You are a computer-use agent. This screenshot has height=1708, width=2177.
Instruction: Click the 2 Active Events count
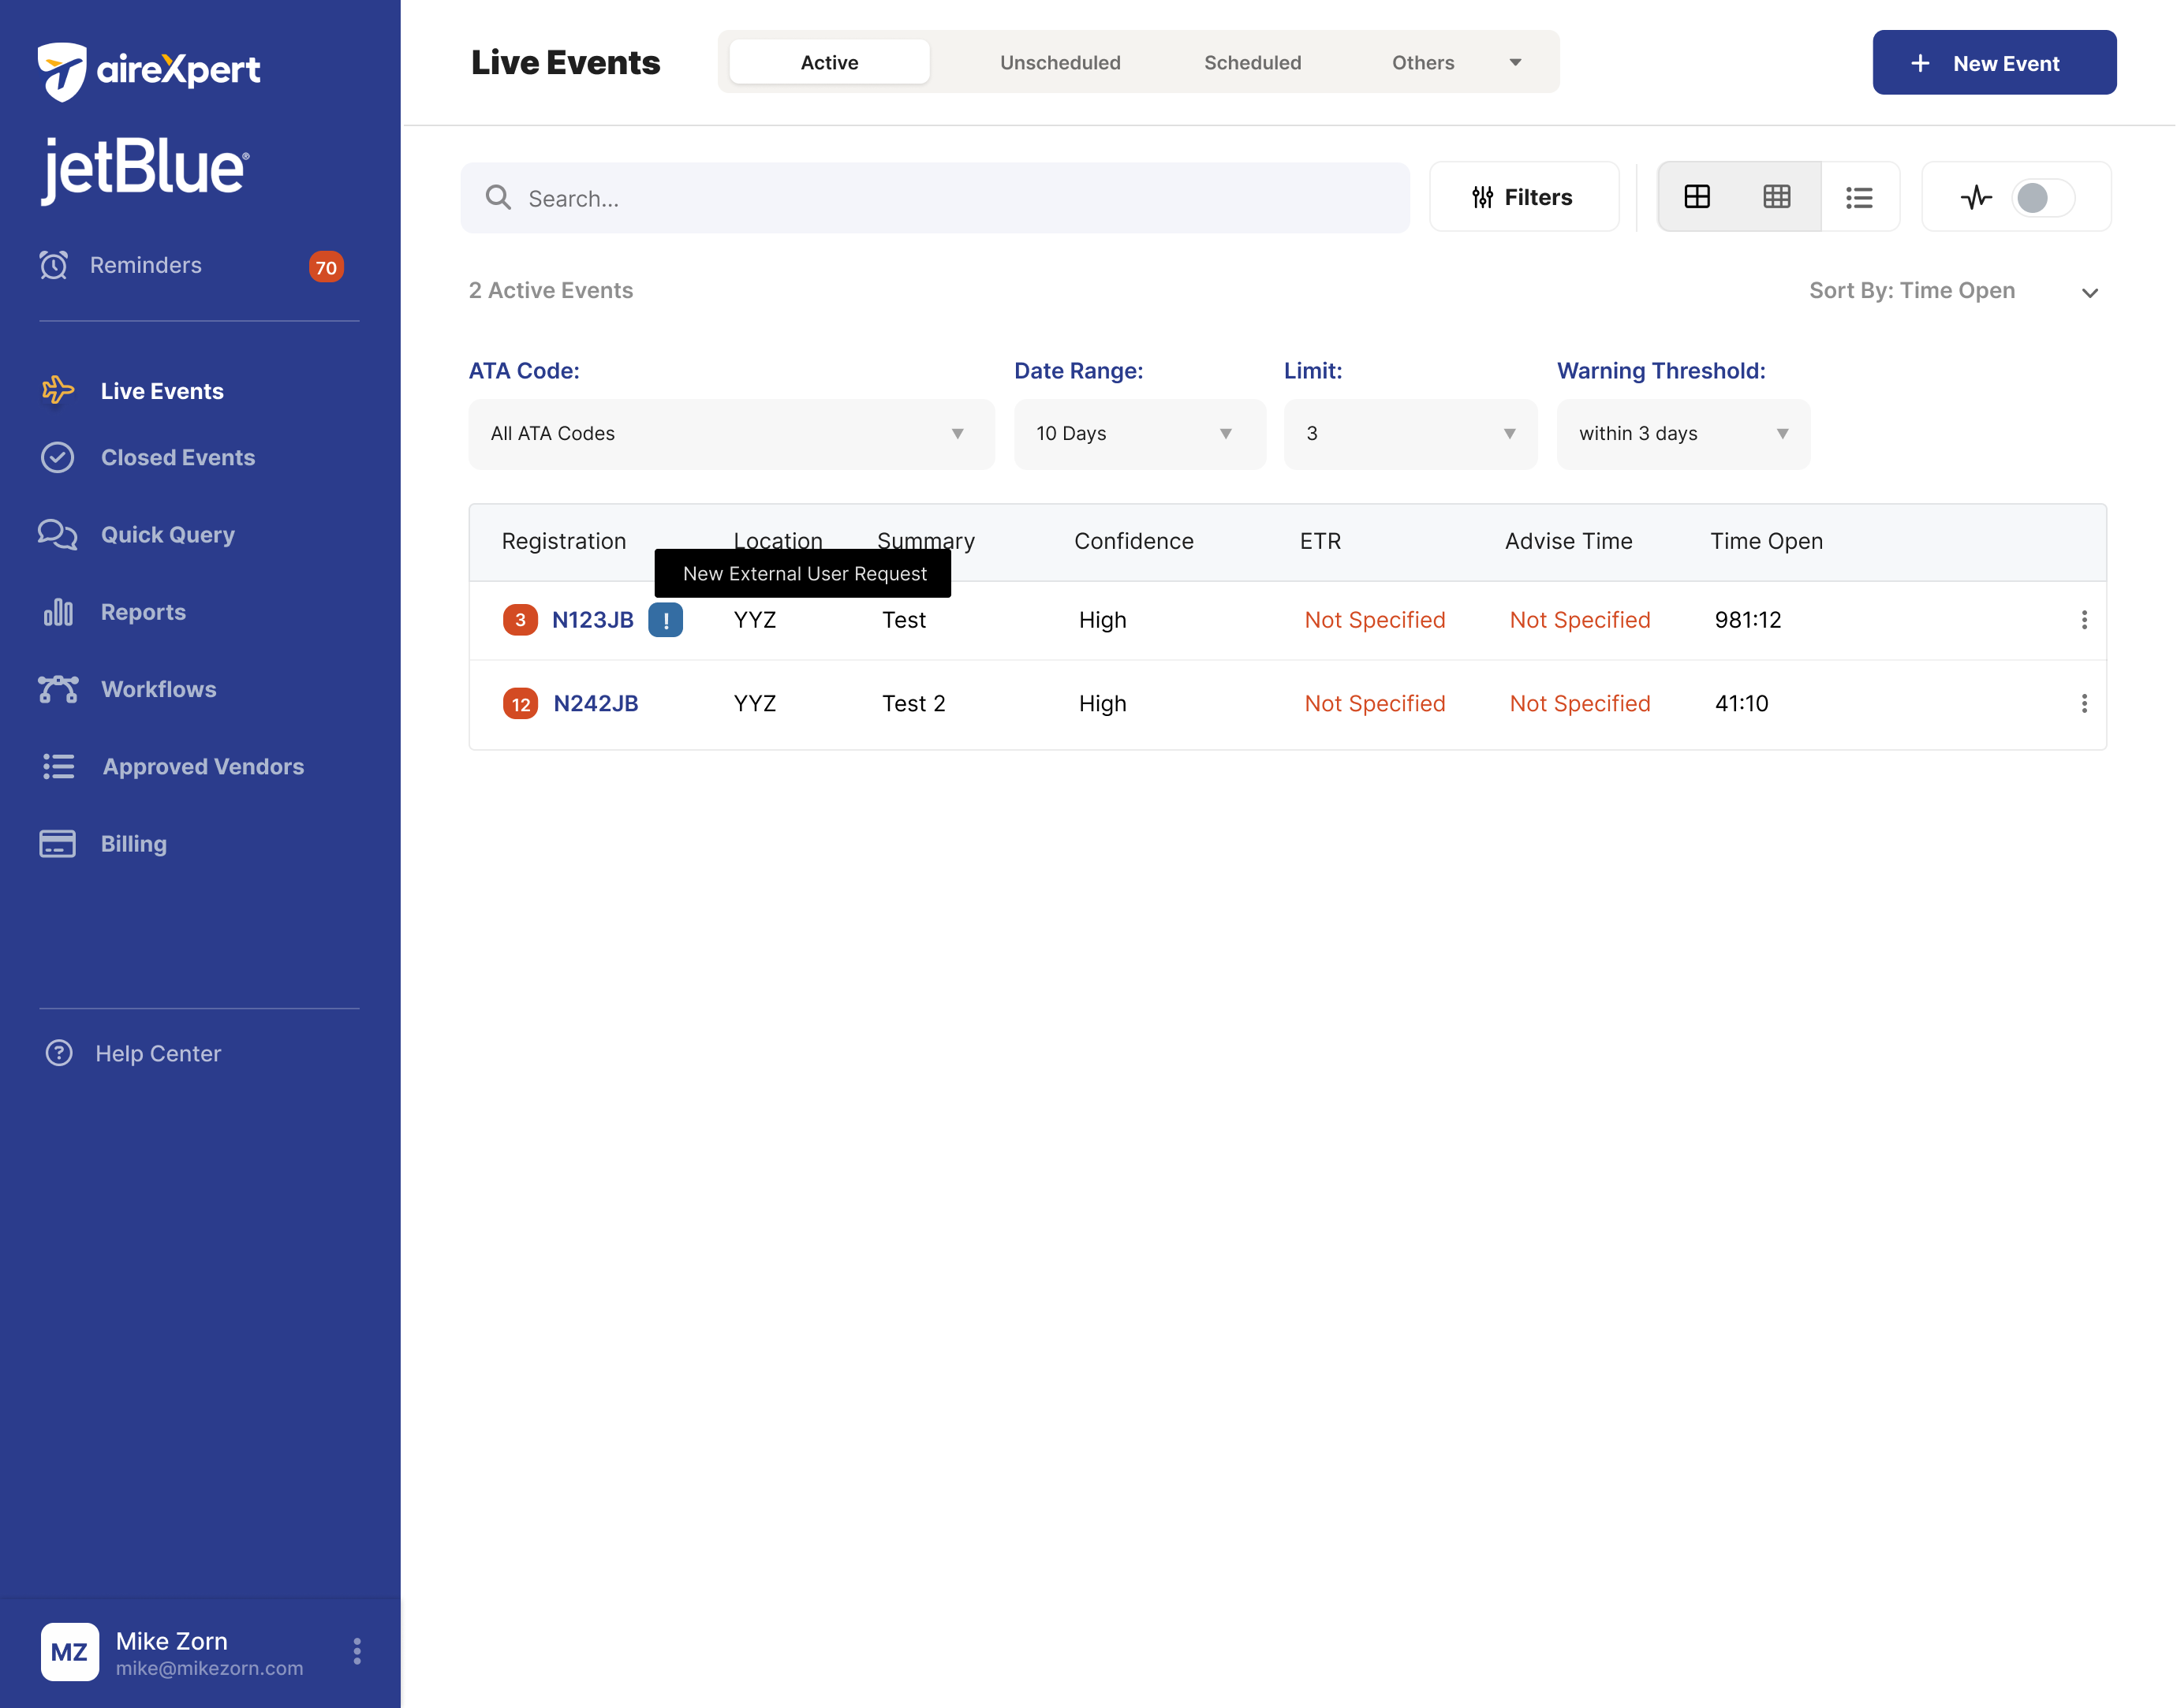tap(550, 291)
